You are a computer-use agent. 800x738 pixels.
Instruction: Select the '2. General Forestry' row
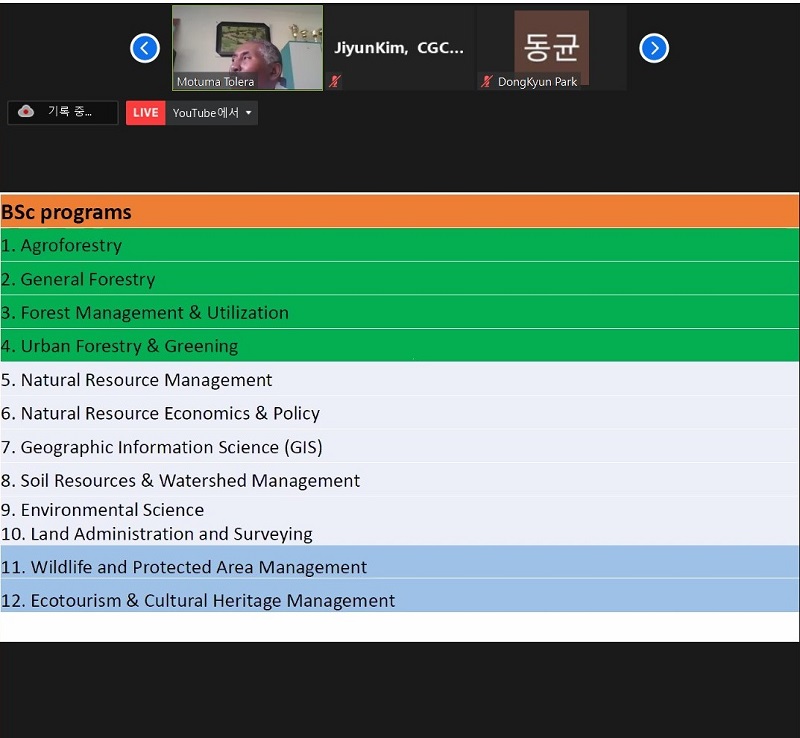click(x=399, y=279)
